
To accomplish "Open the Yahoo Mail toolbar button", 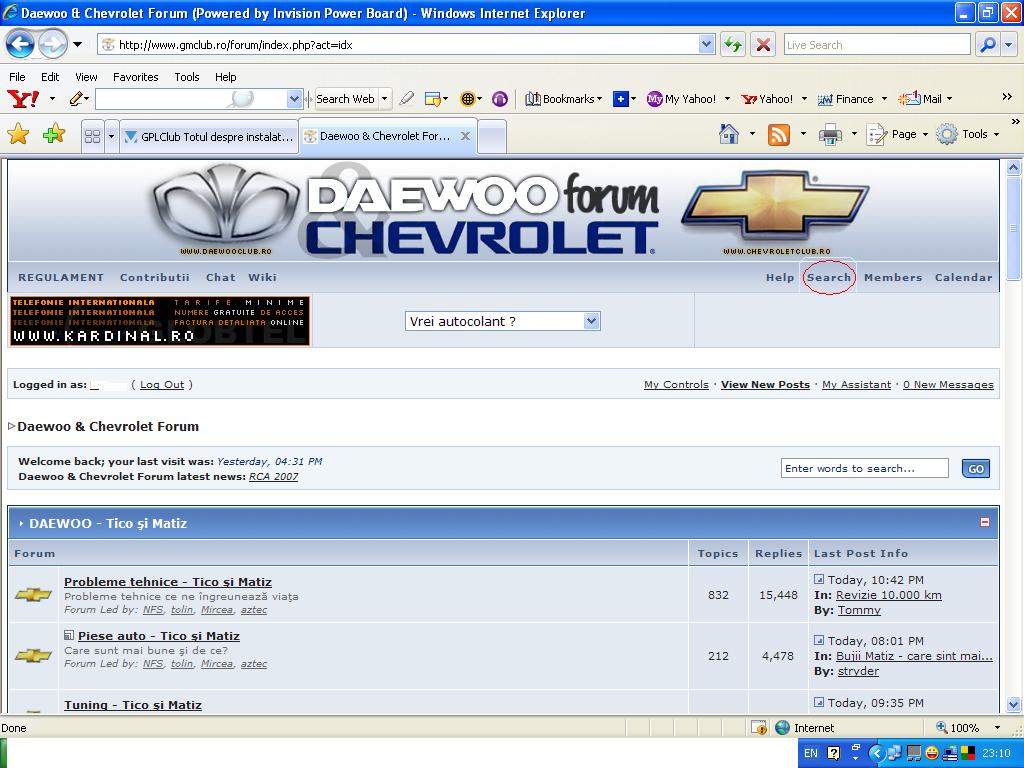I will tap(920, 99).
